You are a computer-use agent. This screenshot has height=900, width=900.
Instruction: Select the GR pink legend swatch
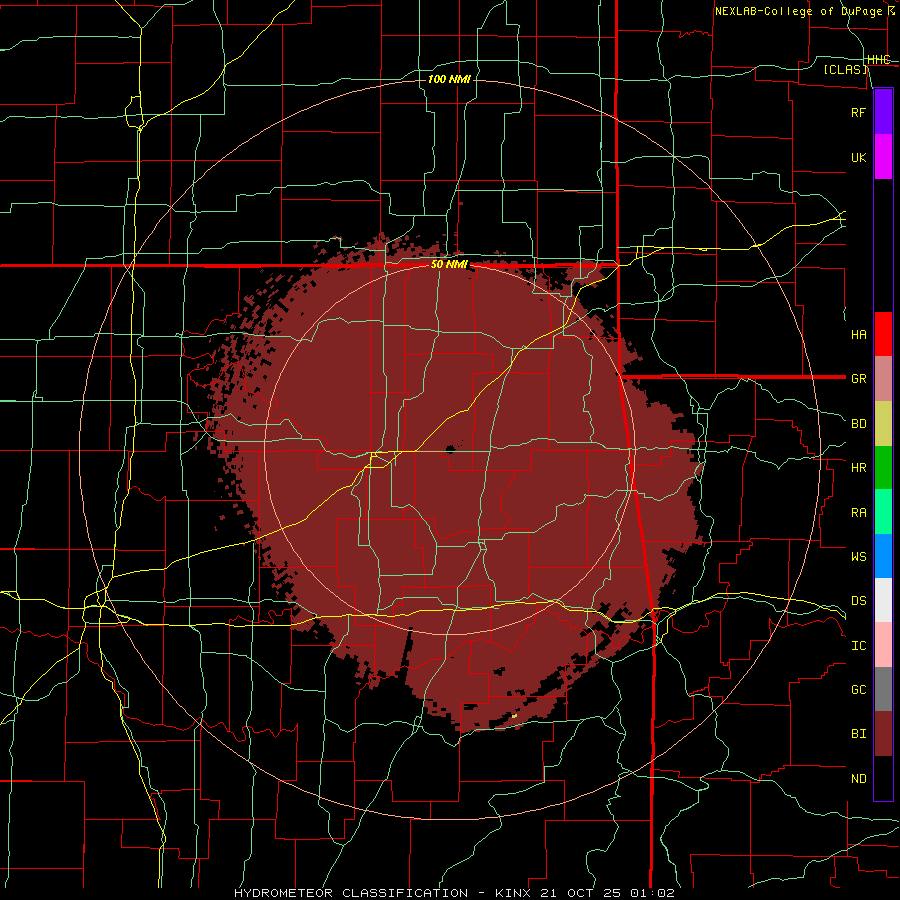(883, 378)
